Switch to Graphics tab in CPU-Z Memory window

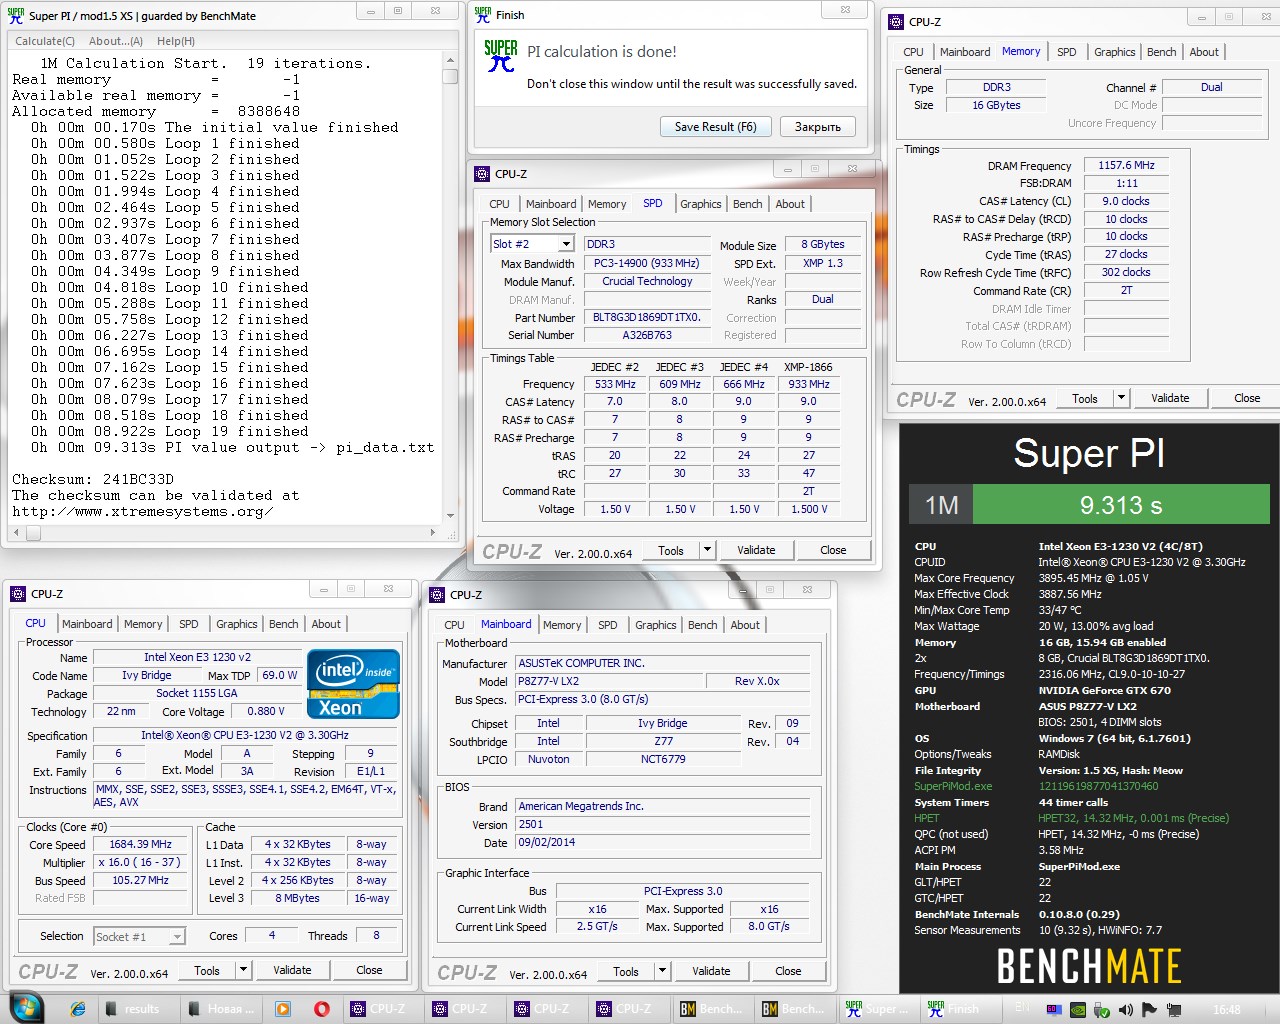click(1114, 52)
